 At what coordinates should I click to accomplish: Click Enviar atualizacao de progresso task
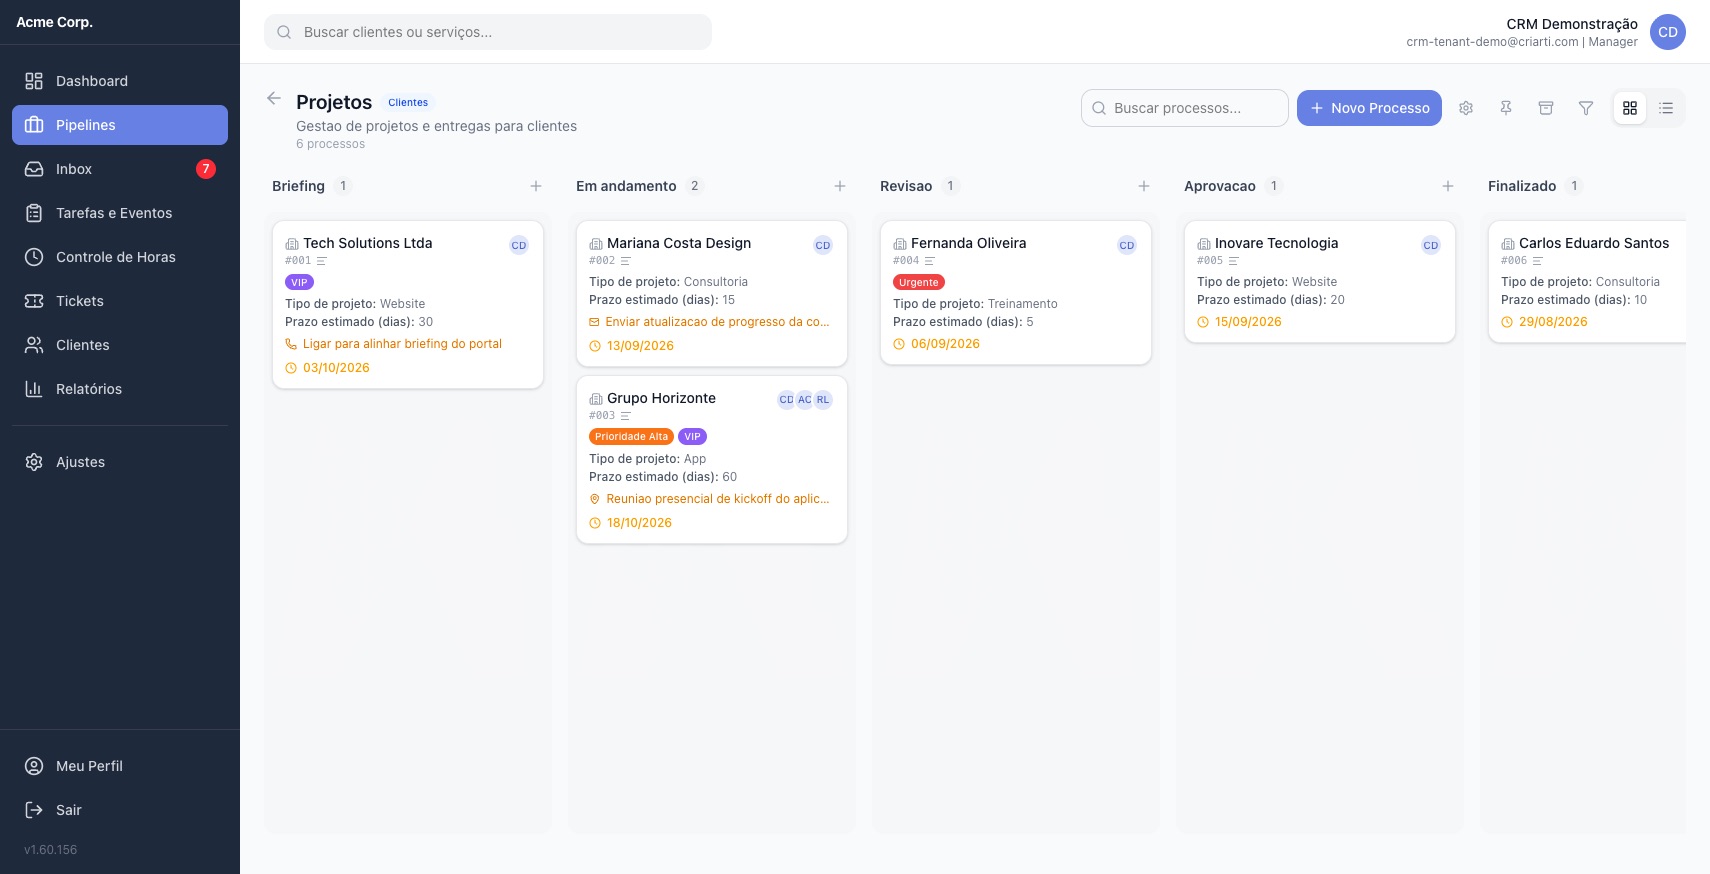pyautogui.click(x=717, y=322)
